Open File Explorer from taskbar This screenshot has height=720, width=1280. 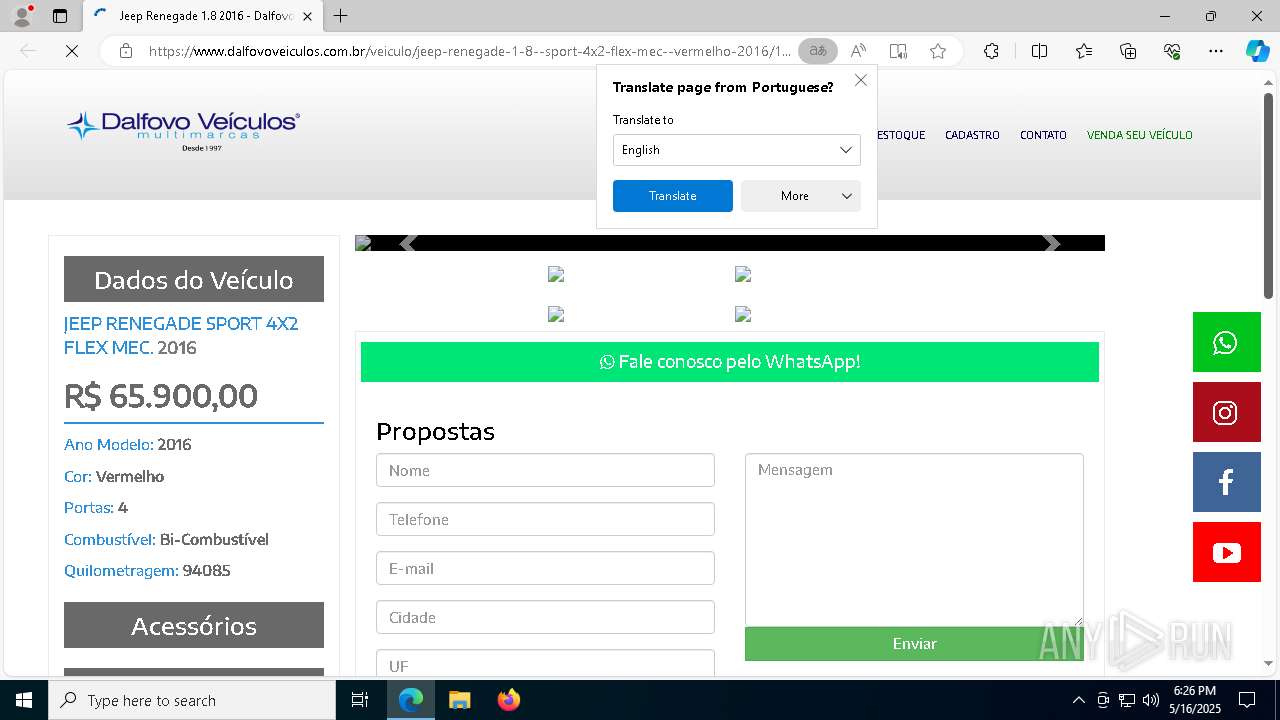(460, 700)
